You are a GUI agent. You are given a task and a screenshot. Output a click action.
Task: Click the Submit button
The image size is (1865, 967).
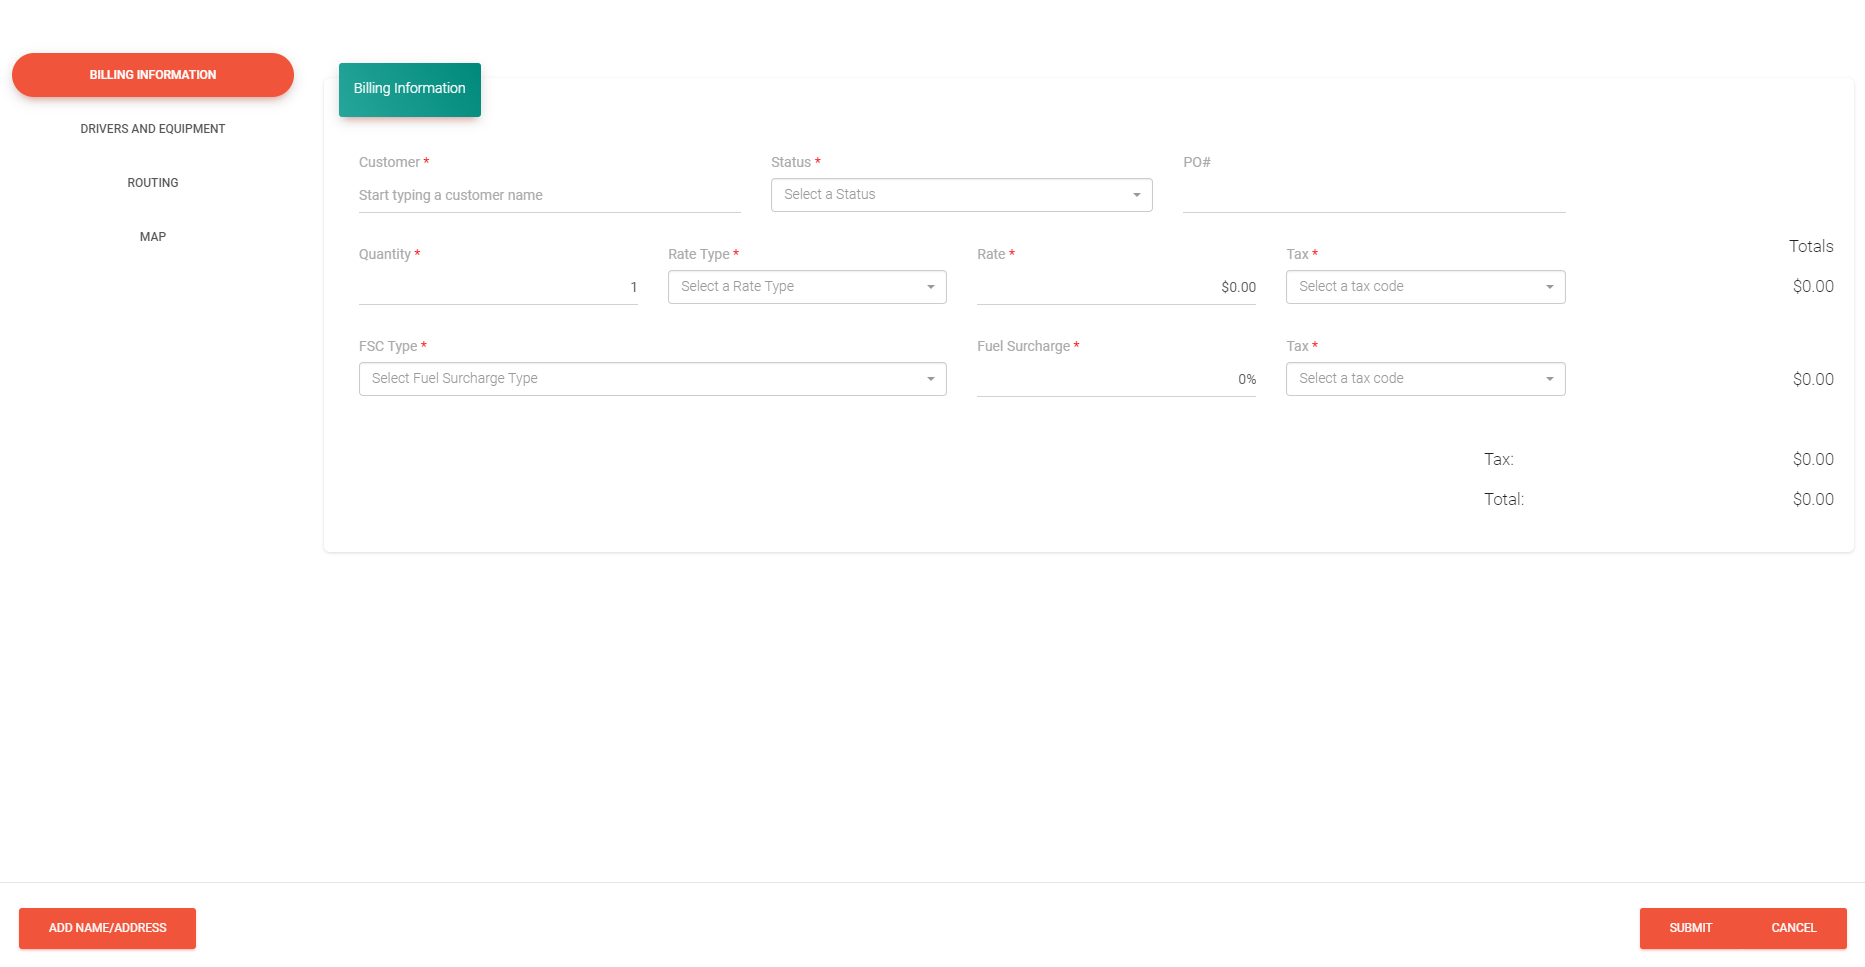coord(1690,928)
